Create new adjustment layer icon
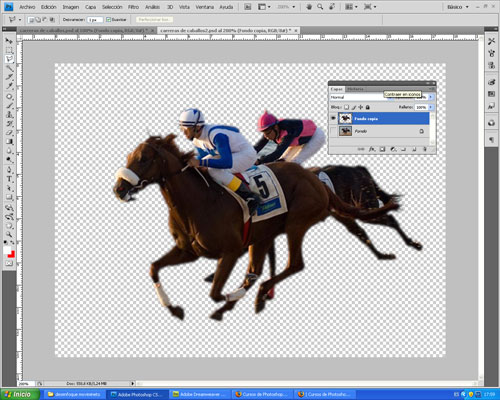 [393, 149]
